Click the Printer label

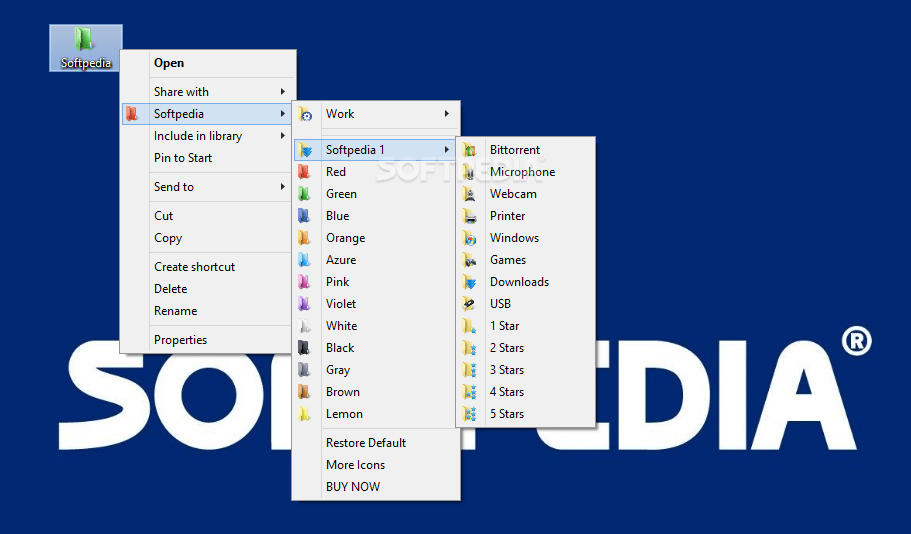(x=507, y=216)
